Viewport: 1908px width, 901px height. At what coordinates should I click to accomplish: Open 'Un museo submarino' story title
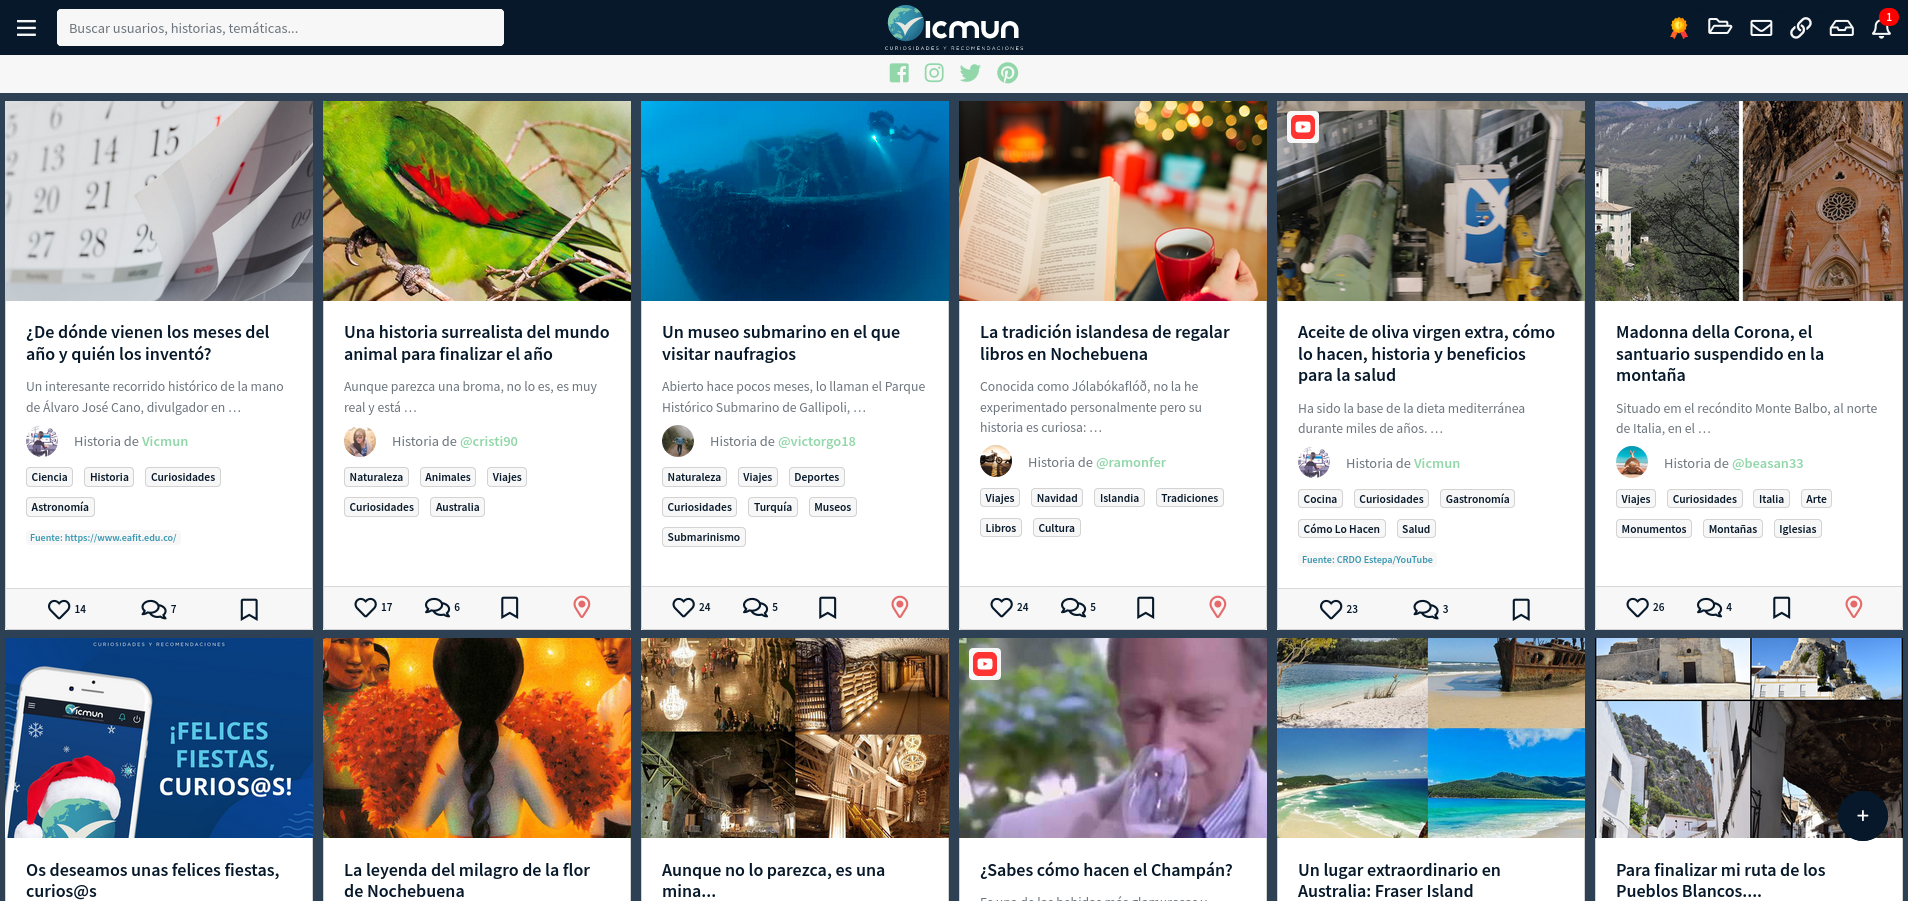781,343
